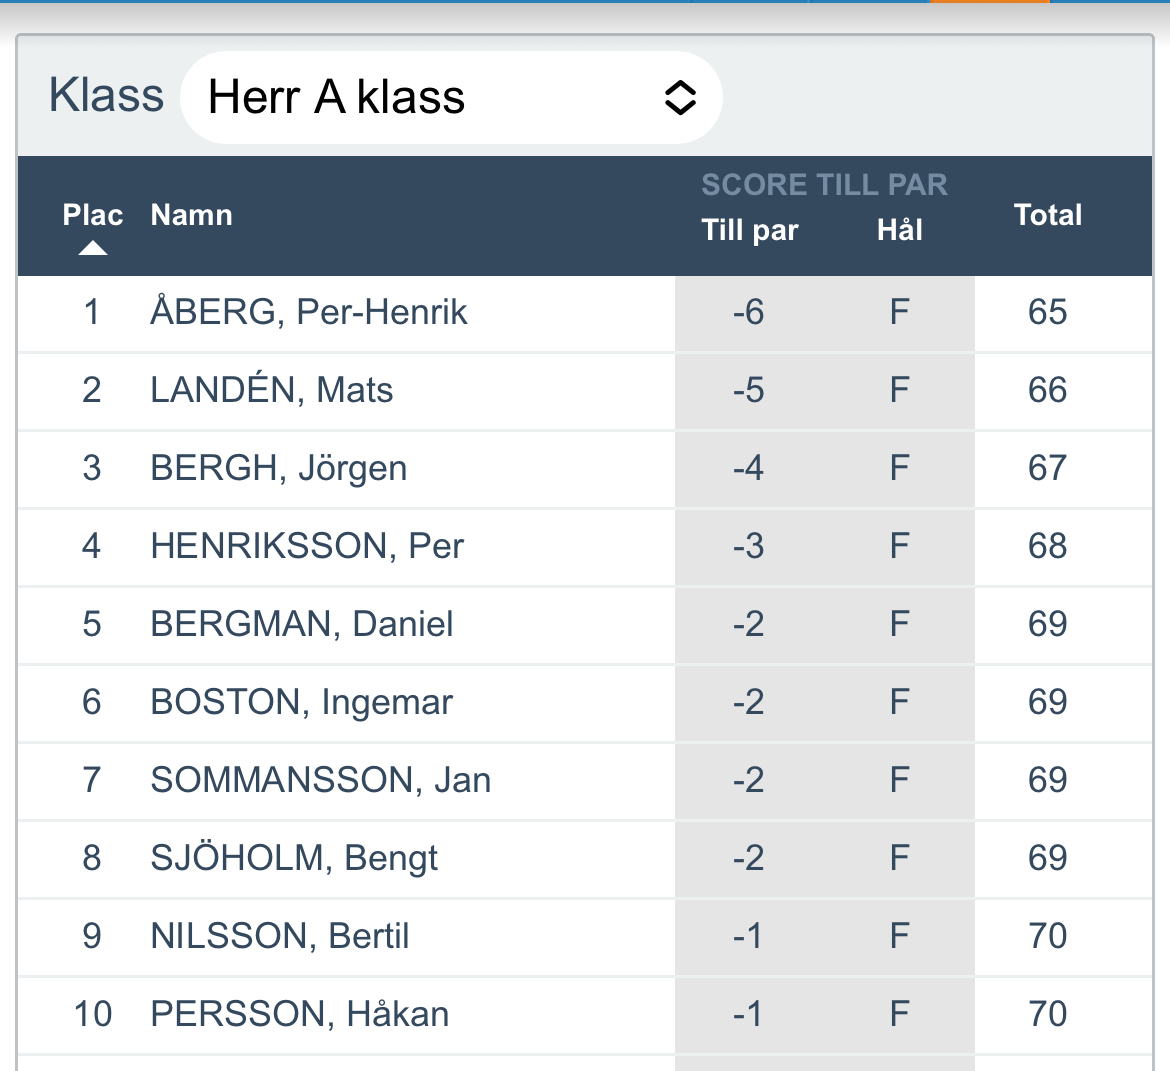Open BERGH, Jörgen scorecard row
1170x1071 pixels.
[x=278, y=468]
